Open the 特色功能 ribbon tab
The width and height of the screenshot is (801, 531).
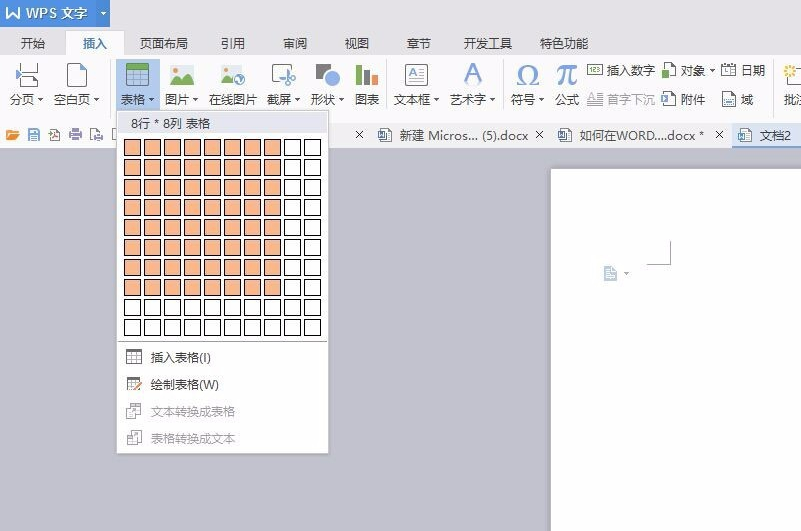564,43
